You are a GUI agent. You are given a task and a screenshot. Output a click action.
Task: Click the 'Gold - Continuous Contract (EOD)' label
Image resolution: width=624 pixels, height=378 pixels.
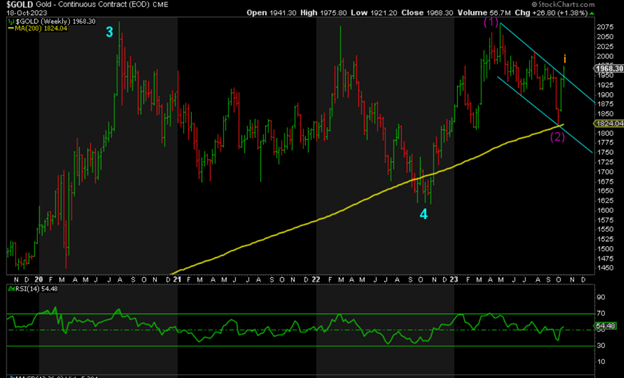(92, 5)
